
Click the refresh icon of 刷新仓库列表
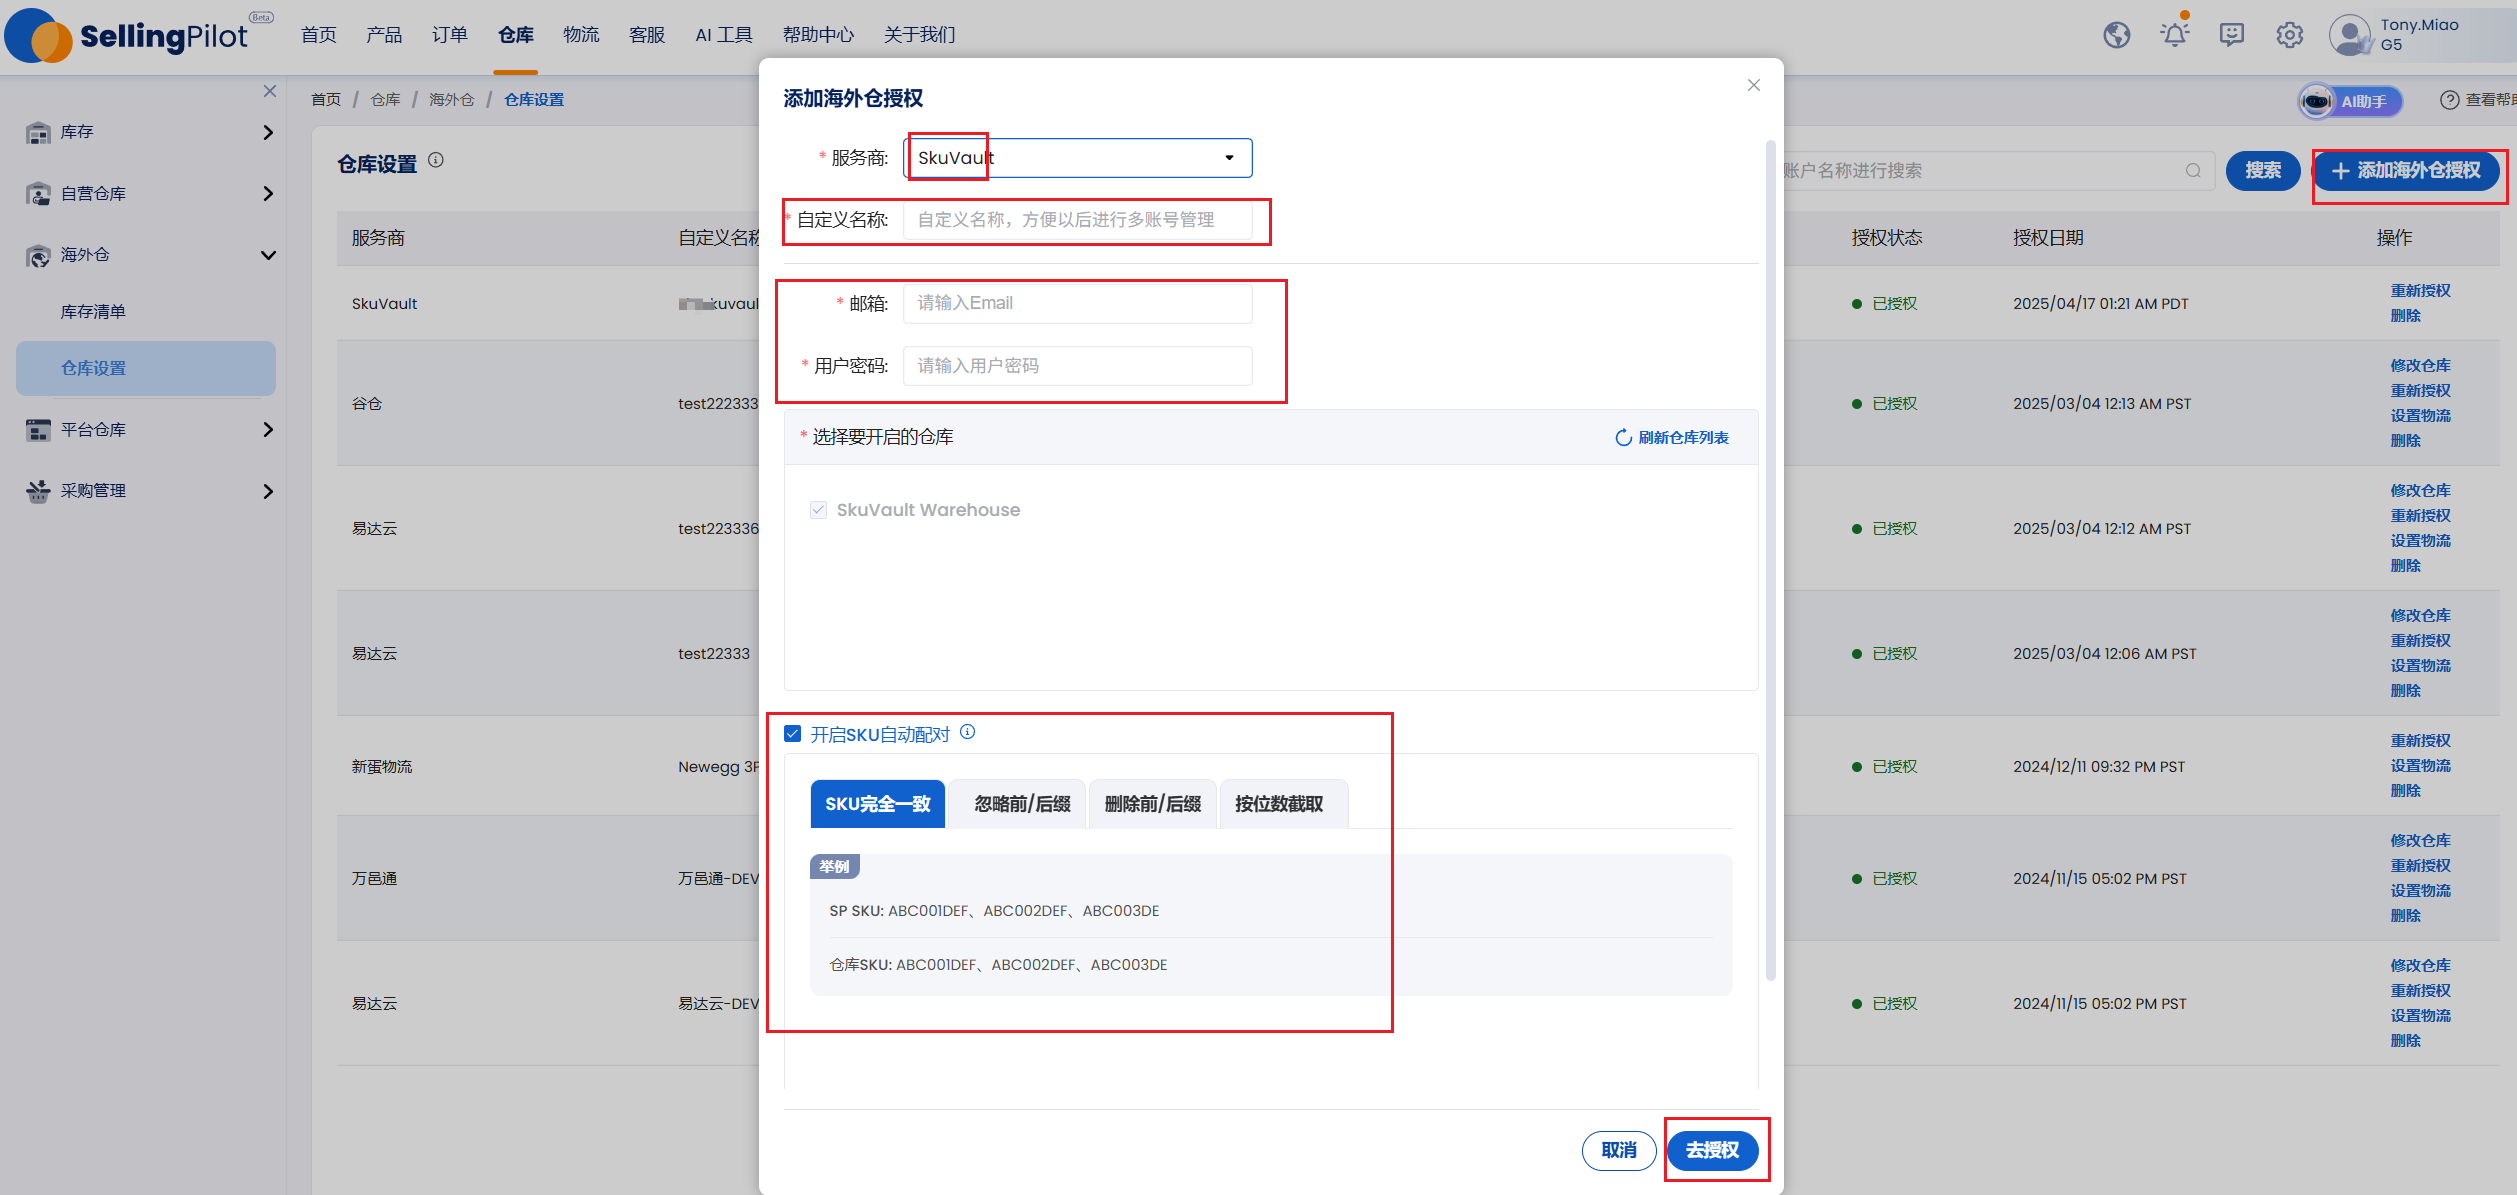[x=1623, y=438]
